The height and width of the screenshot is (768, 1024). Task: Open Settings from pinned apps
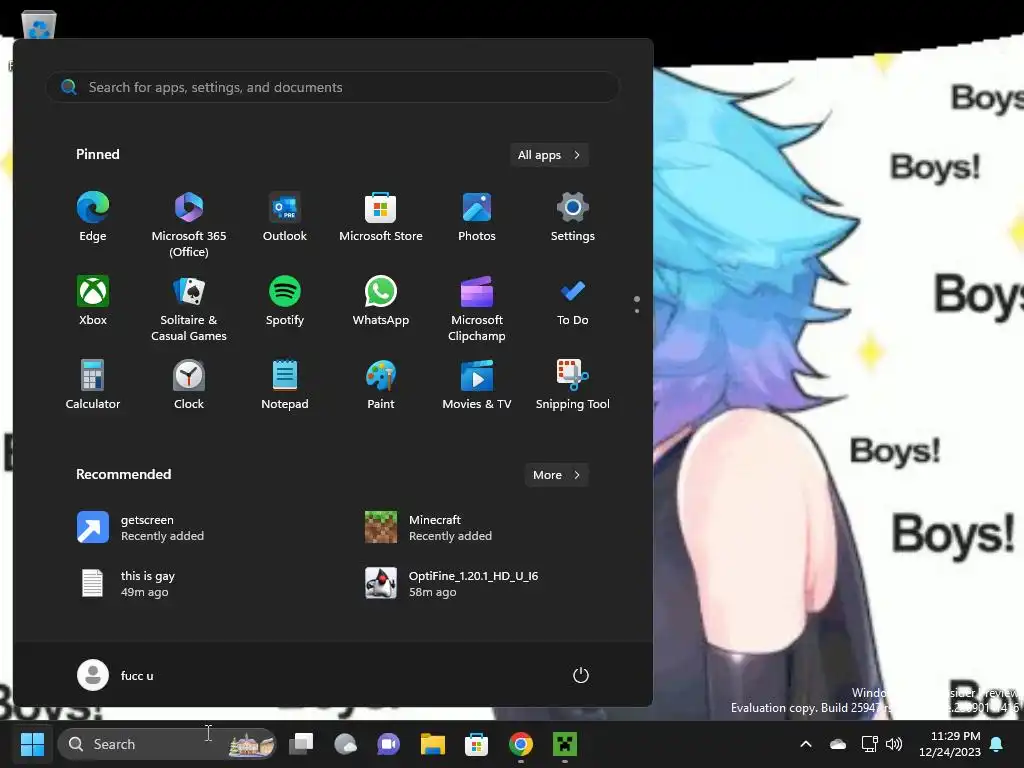coord(573,217)
